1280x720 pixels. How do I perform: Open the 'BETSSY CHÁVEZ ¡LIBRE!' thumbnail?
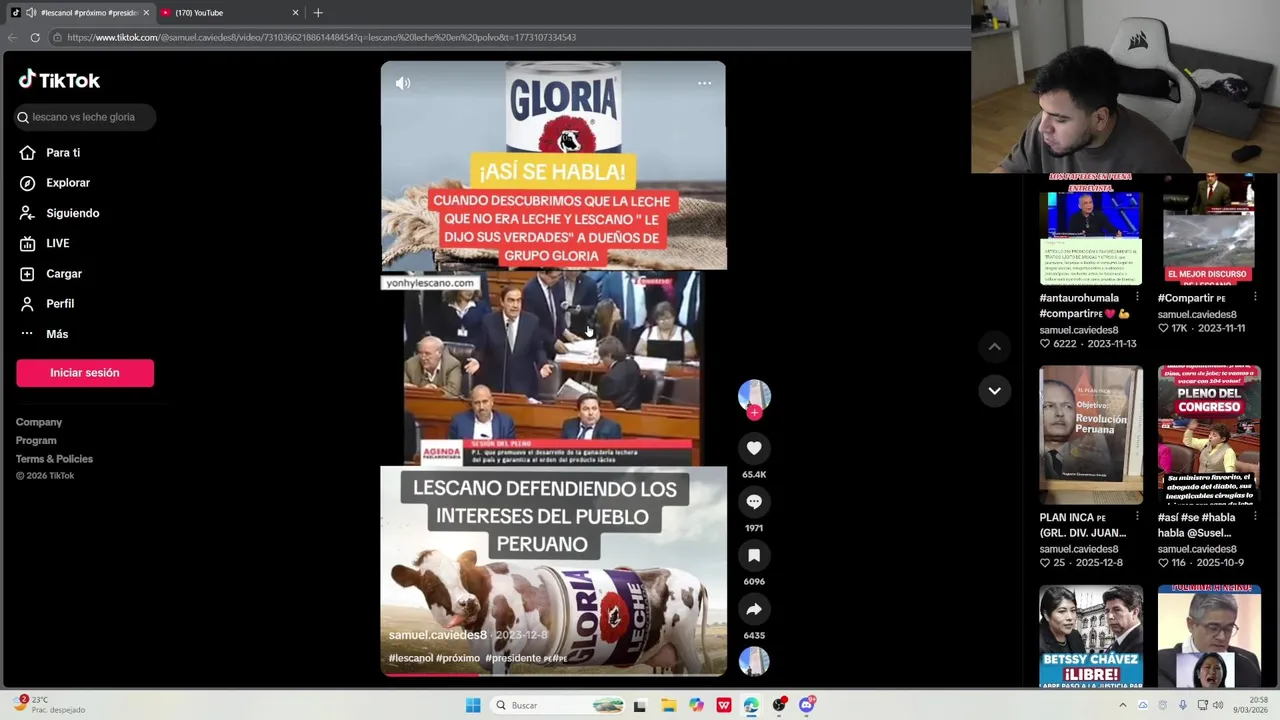point(1090,637)
